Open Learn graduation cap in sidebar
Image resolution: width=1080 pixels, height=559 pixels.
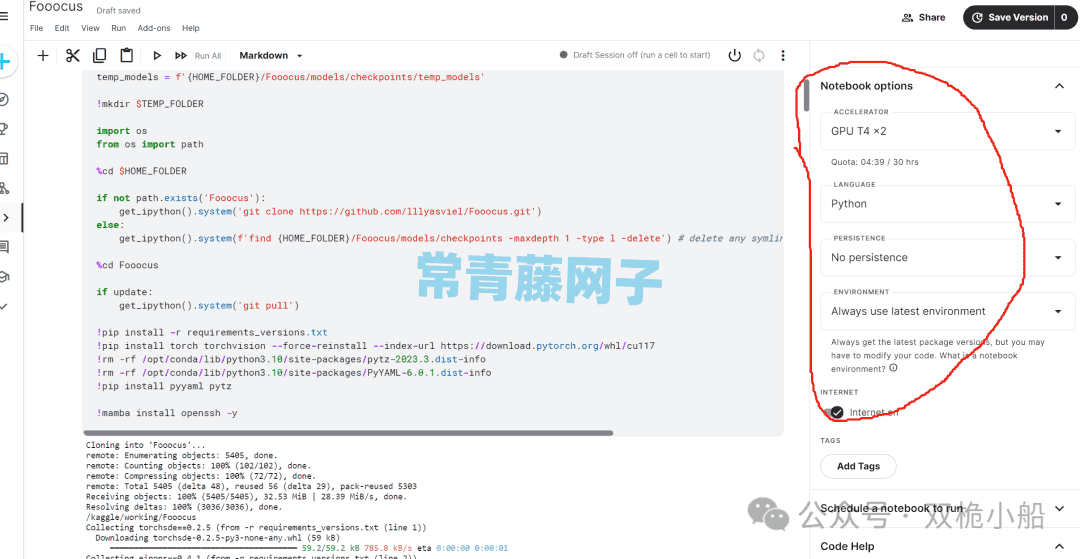[x=4, y=277]
